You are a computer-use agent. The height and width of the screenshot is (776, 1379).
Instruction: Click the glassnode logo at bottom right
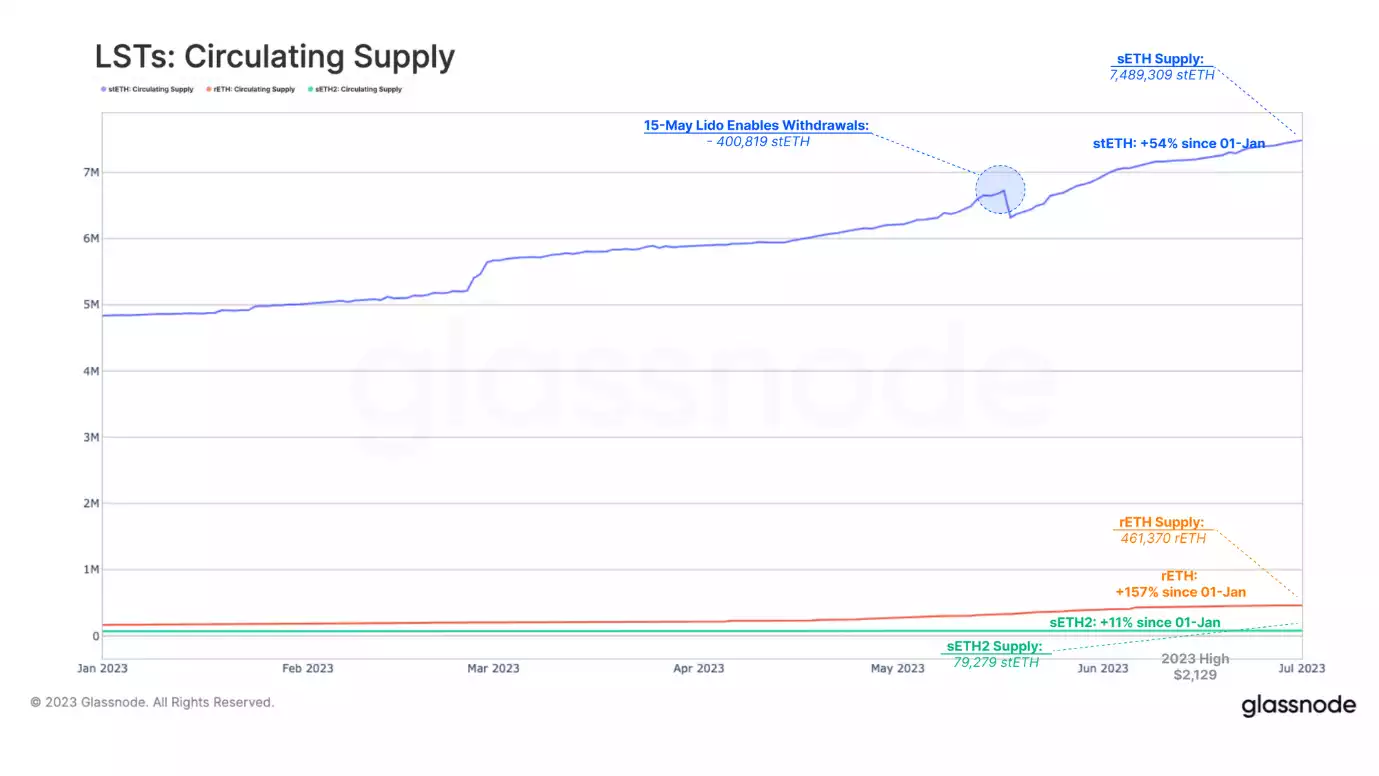coord(1298,706)
